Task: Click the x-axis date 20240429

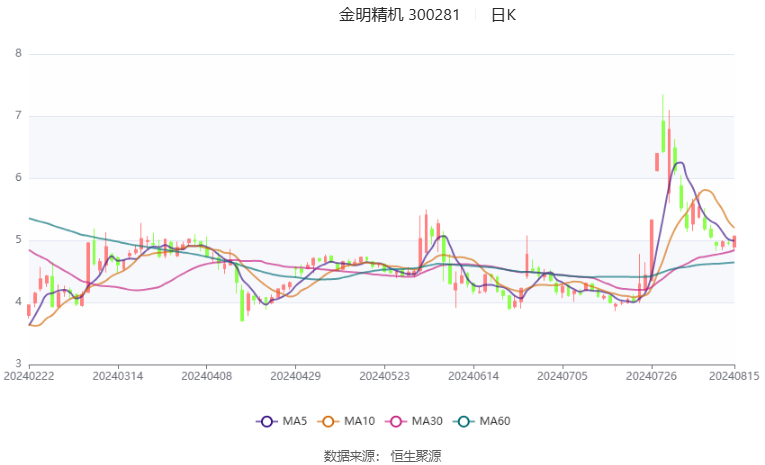Action: point(295,376)
